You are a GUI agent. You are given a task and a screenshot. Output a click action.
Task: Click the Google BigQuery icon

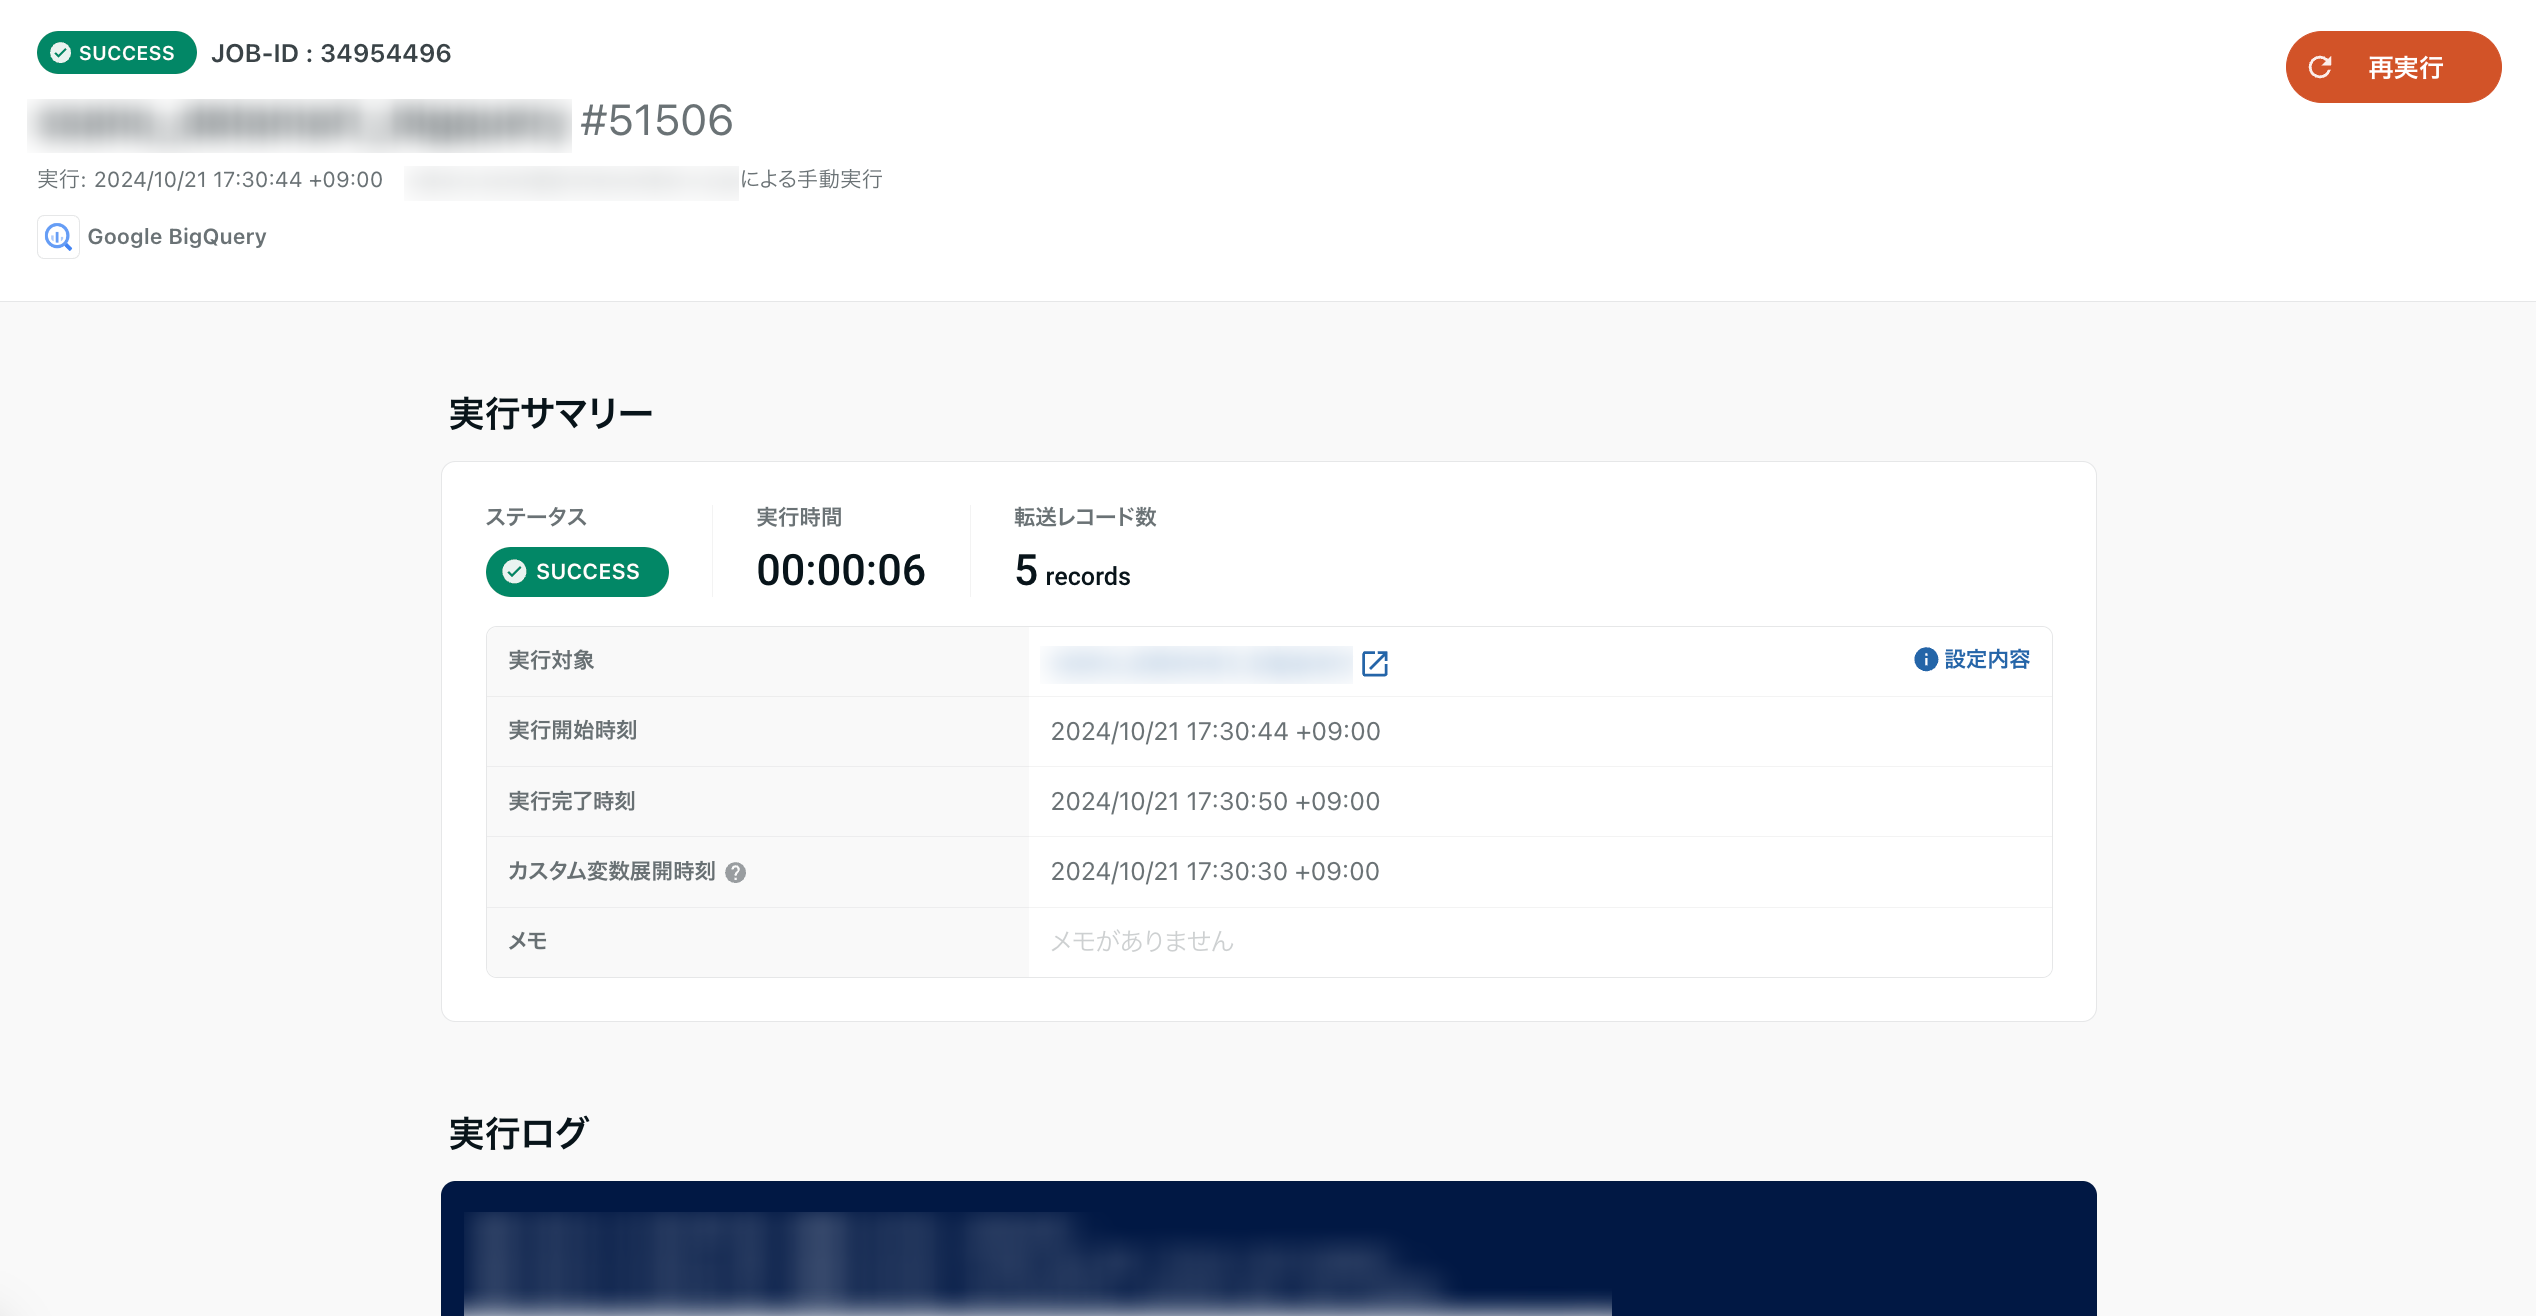(58, 237)
